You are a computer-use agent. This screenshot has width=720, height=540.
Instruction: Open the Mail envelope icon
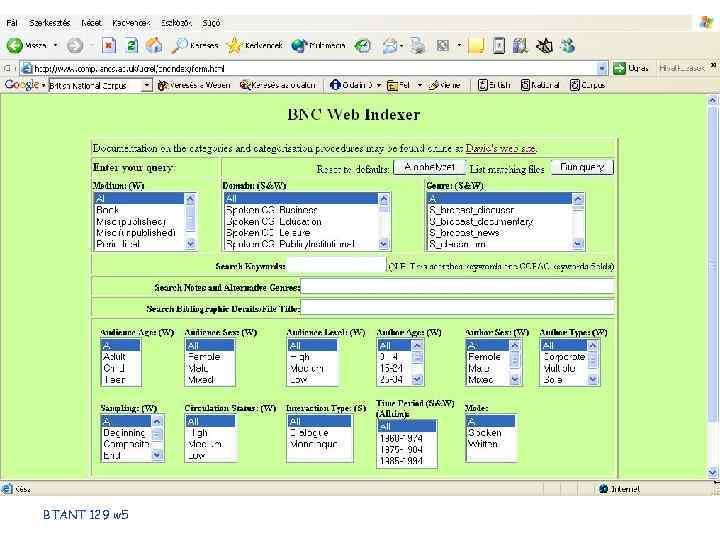click(390, 45)
